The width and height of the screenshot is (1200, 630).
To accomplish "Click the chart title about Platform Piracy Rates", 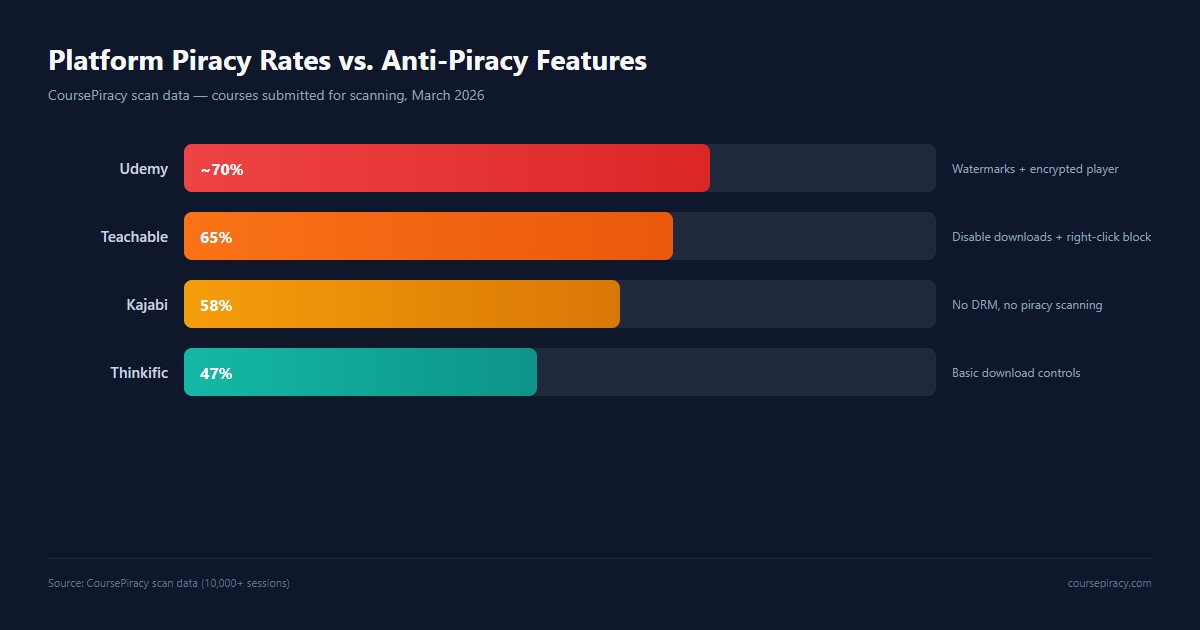I will (x=347, y=61).
